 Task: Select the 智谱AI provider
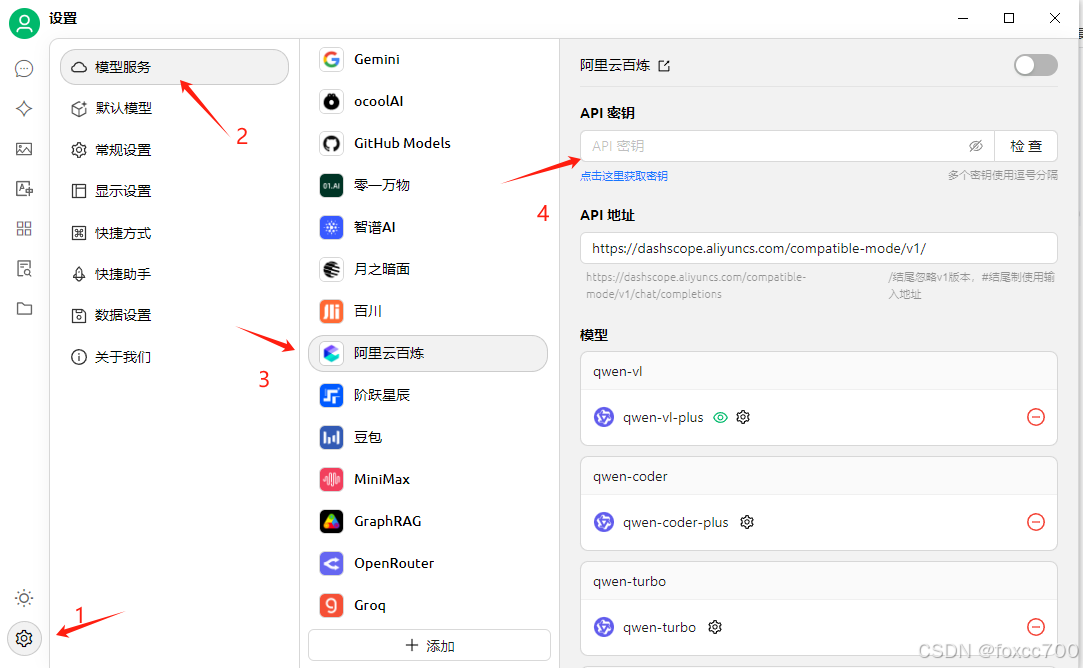428,227
